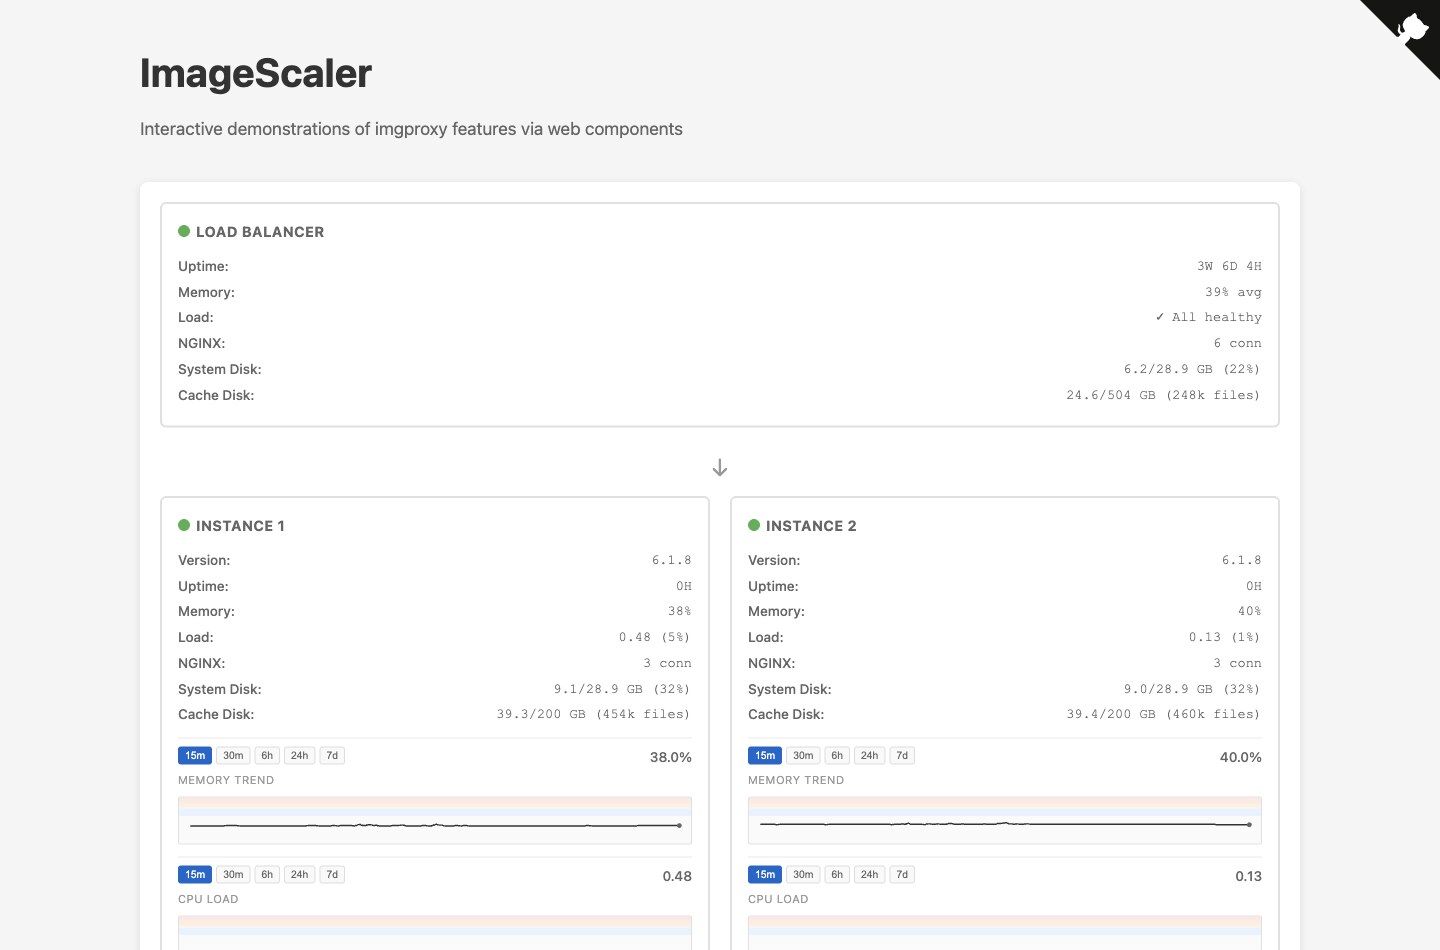1440x950 pixels.
Task: Select 15m for Instance 1 memory trend
Action: pos(195,756)
